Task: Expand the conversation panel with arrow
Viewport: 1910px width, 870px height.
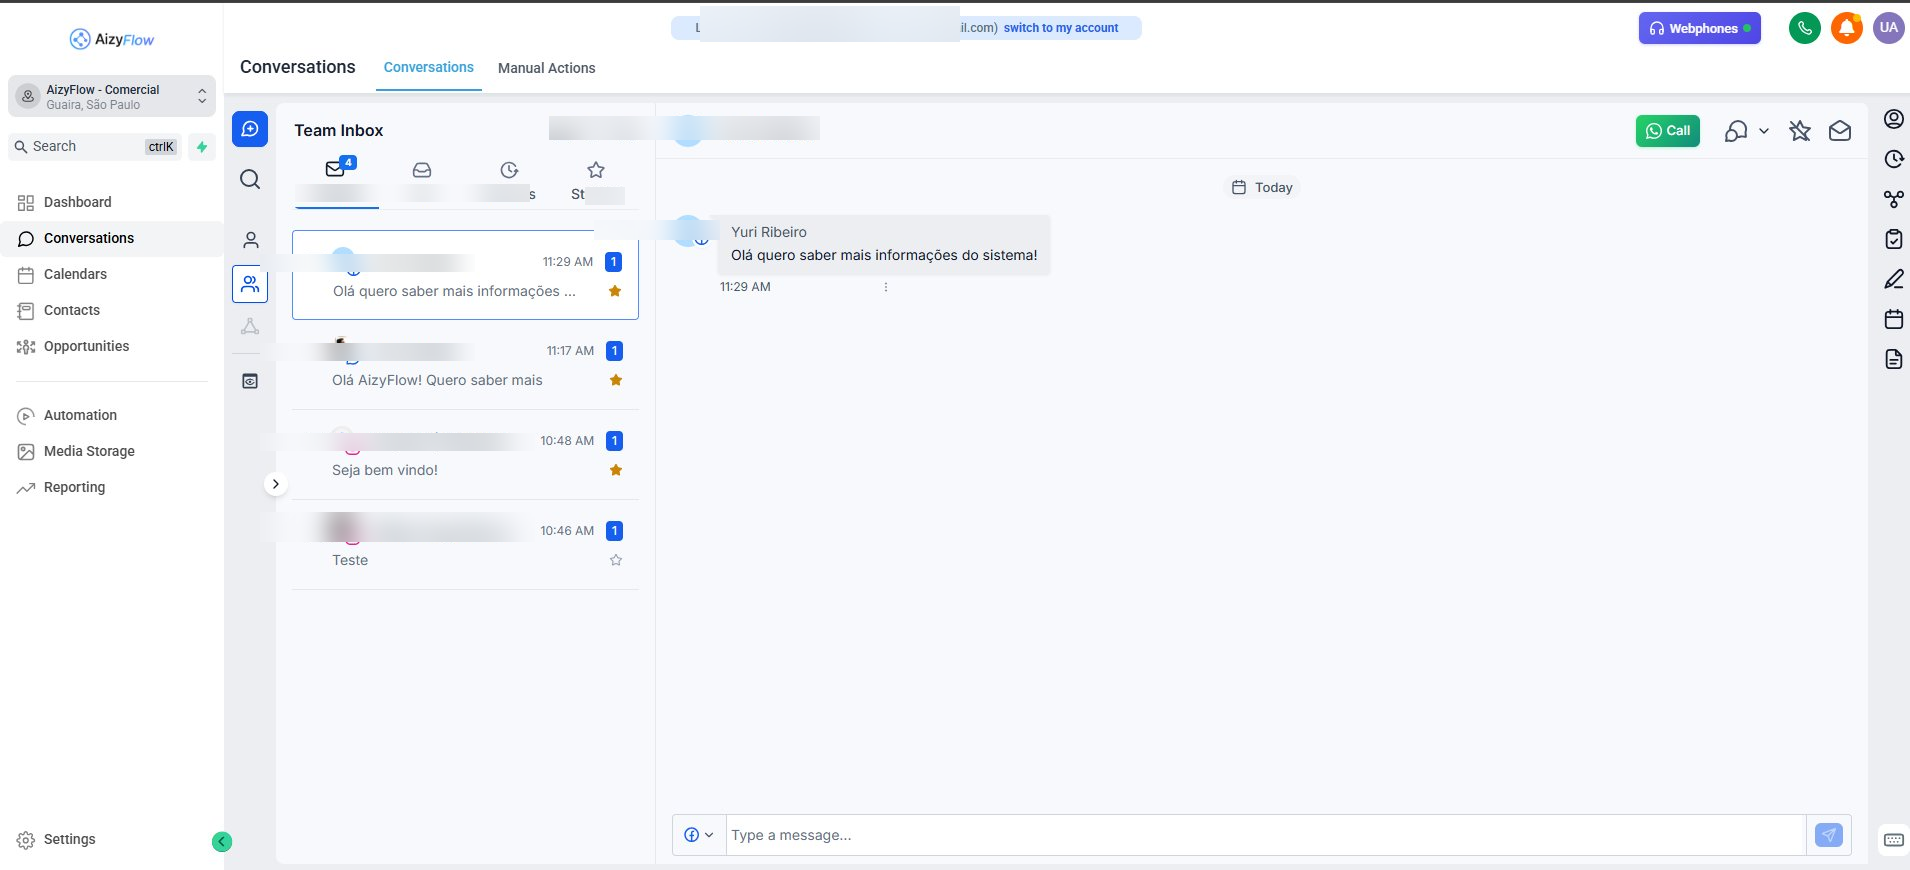Action: click(x=275, y=484)
